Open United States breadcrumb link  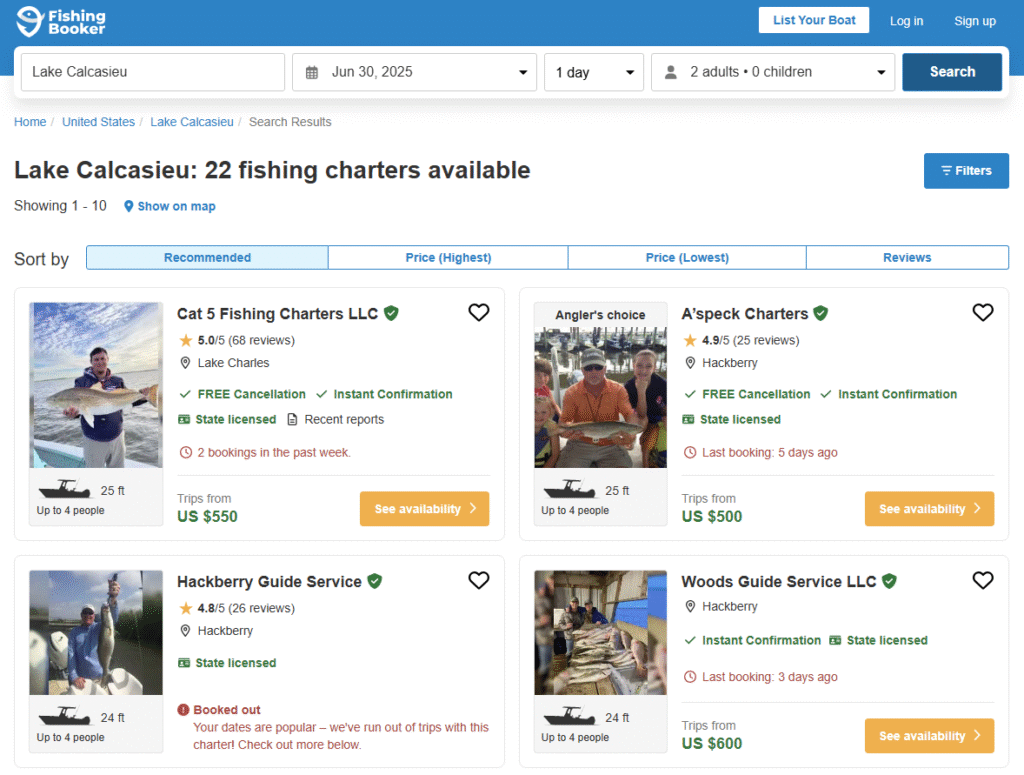pyautogui.click(x=99, y=122)
